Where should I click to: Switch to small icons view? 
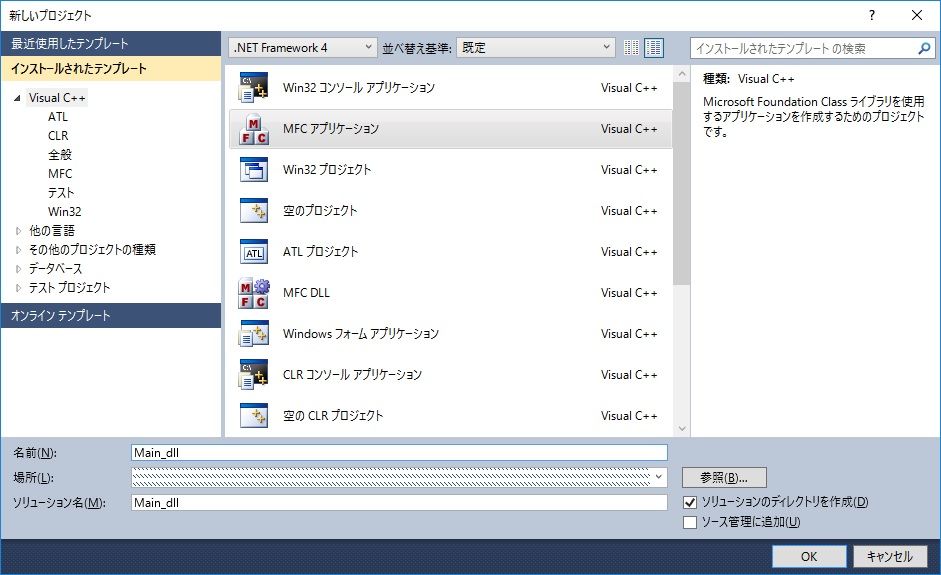click(x=631, y=47)
